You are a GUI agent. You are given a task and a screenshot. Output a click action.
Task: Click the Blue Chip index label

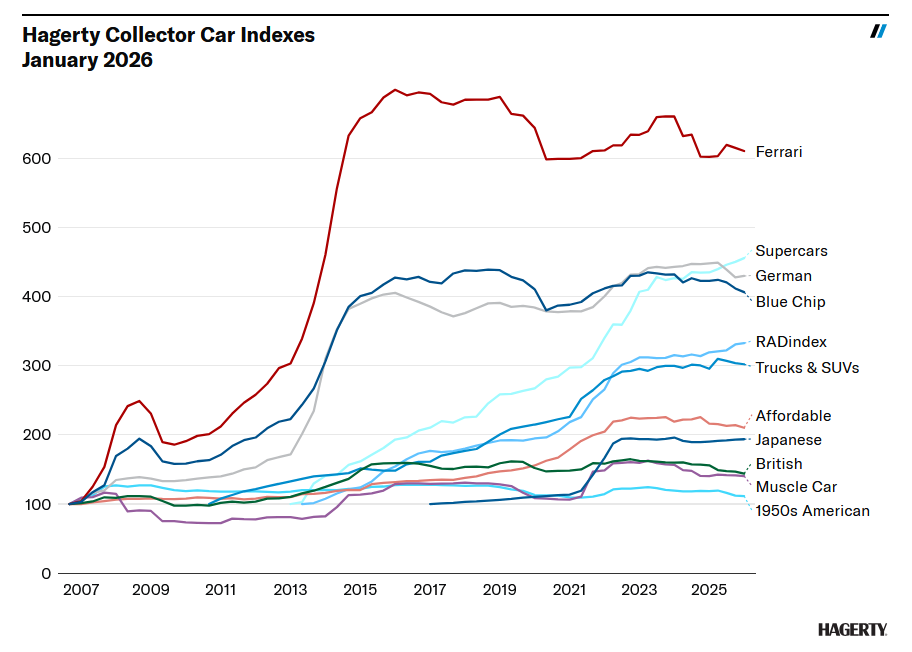pyautogui.click(x=790, y=302)
